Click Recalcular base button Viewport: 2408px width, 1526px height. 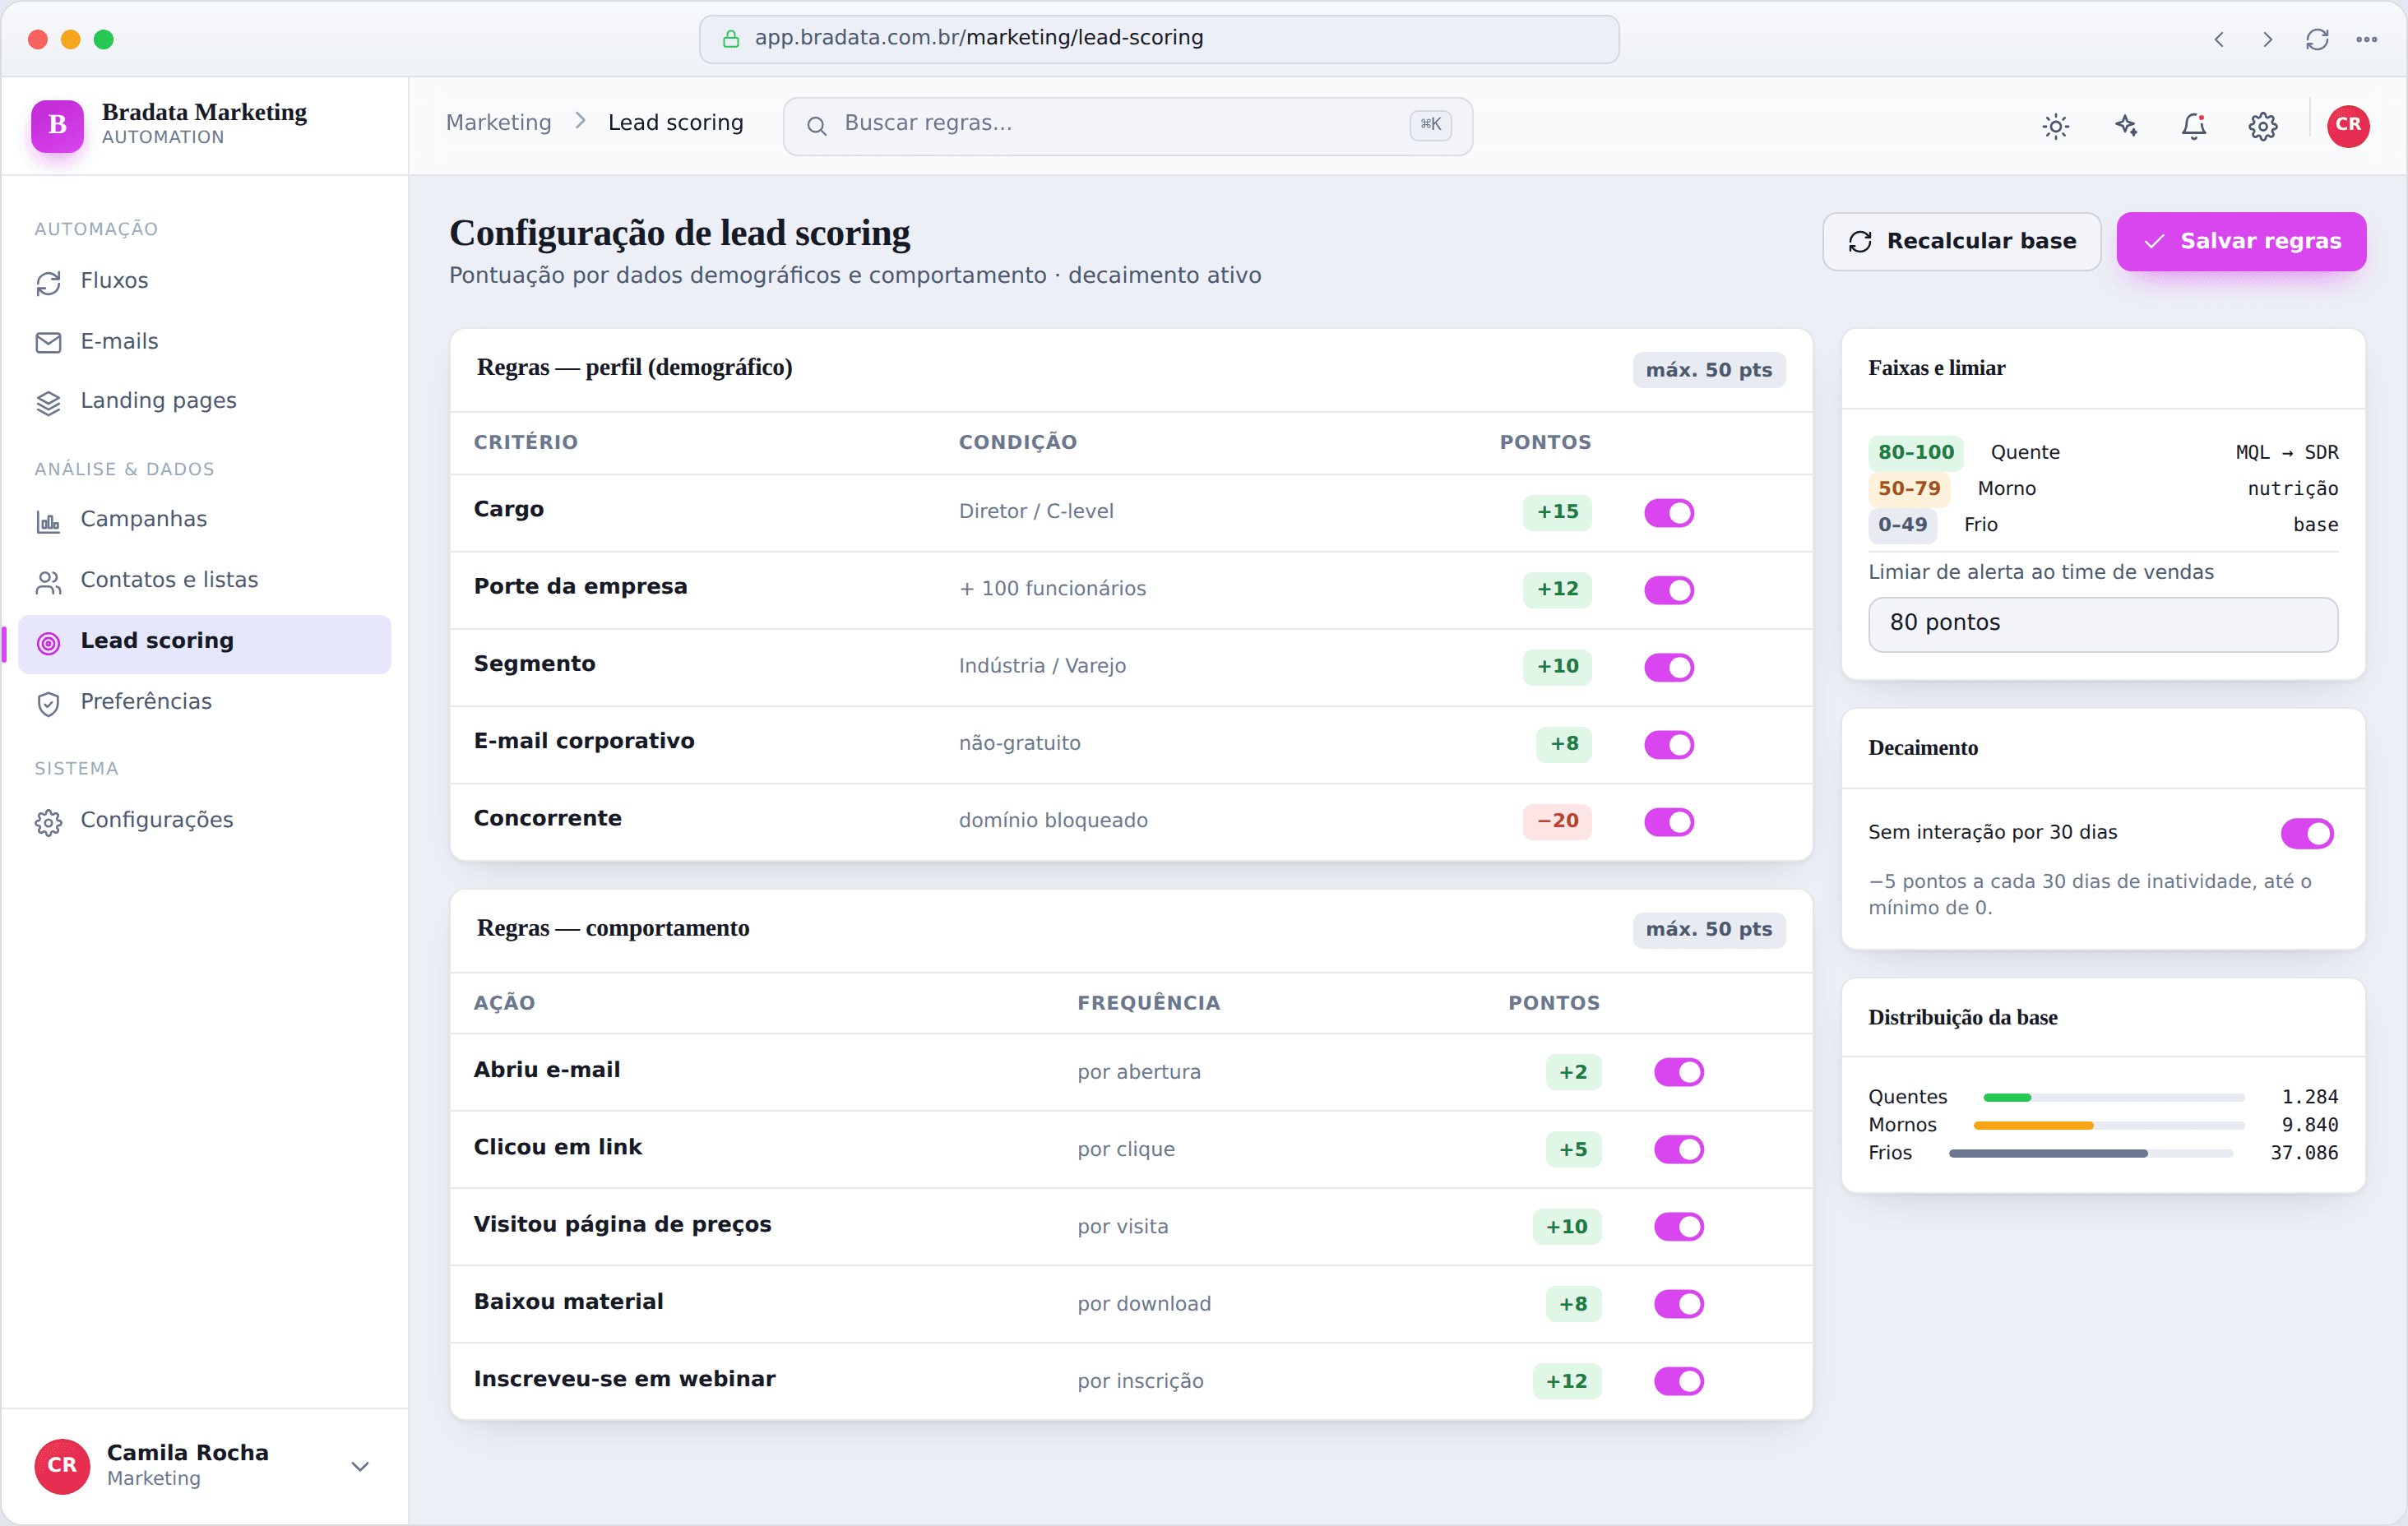pos(1961,241)
